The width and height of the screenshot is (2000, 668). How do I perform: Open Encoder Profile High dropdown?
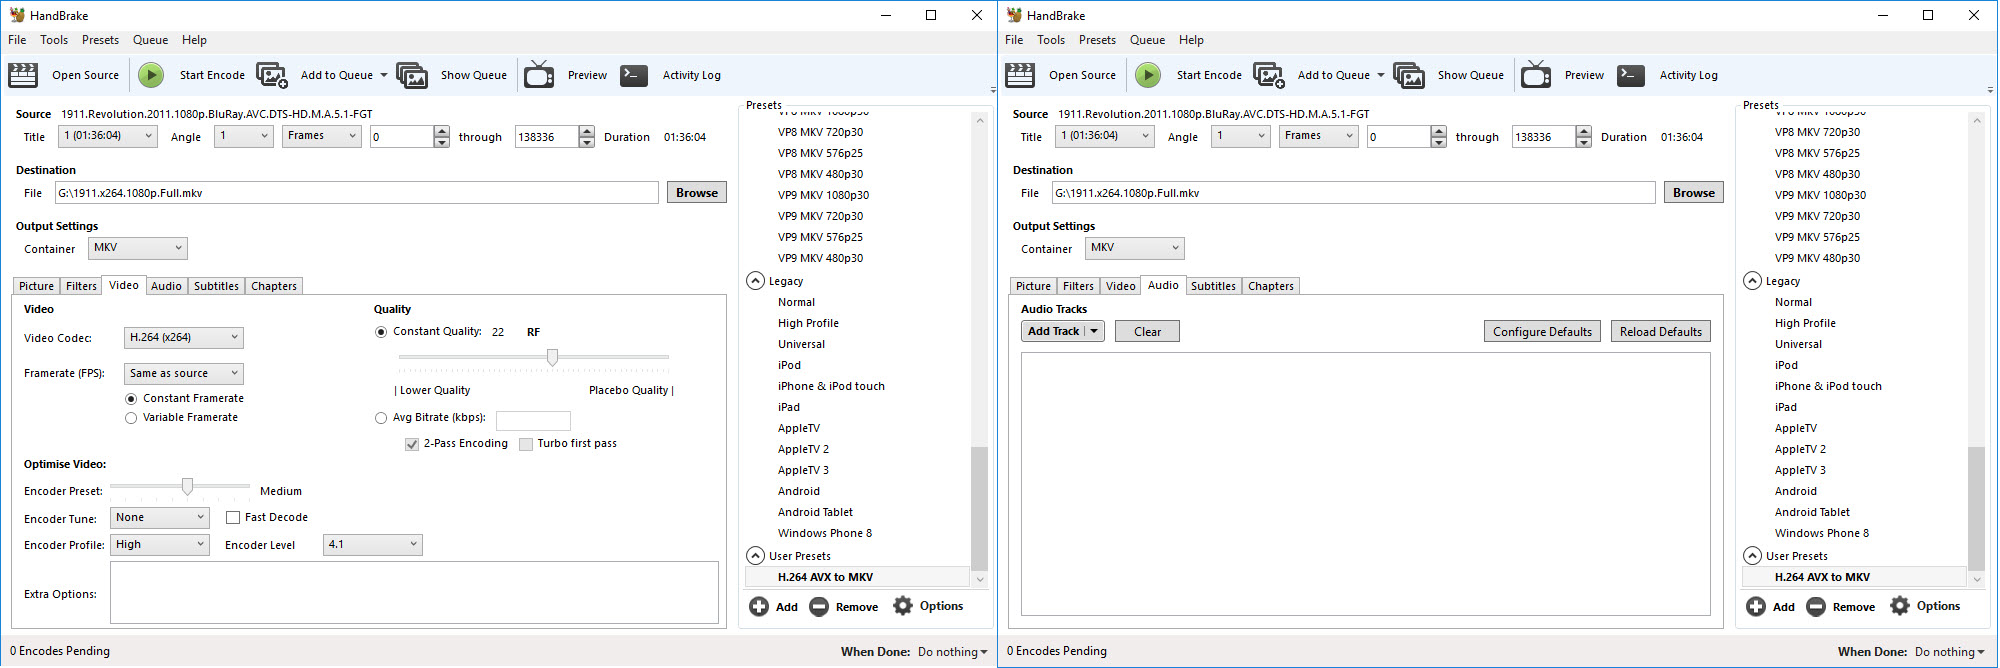click(160, 545)
